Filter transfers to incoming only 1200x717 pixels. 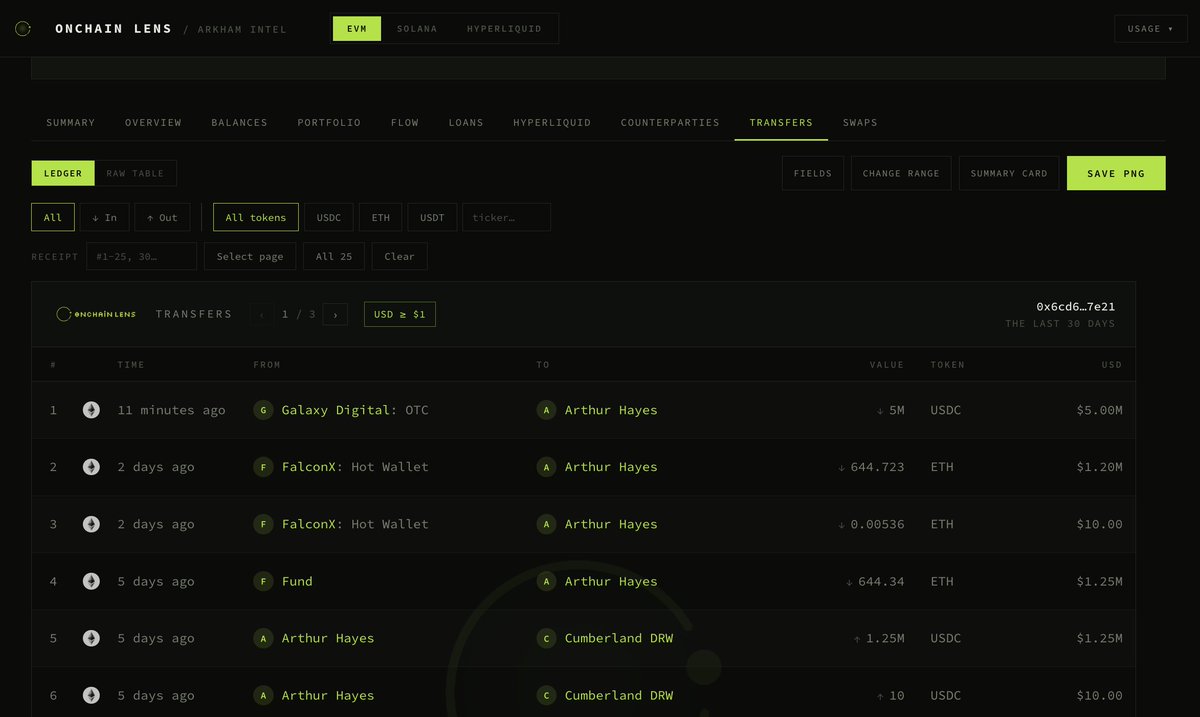point(104,217)
